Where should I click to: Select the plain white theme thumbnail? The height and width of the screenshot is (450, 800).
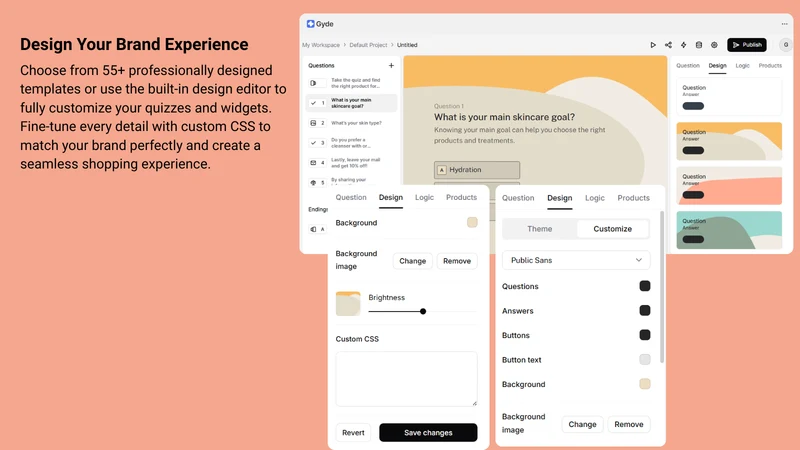pos(729,97)
